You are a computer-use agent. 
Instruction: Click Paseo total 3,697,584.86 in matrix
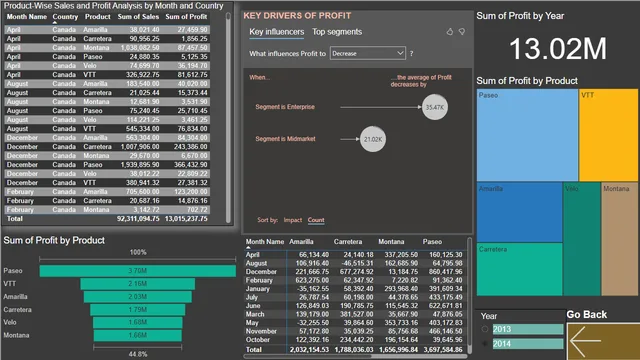(443, 350)
